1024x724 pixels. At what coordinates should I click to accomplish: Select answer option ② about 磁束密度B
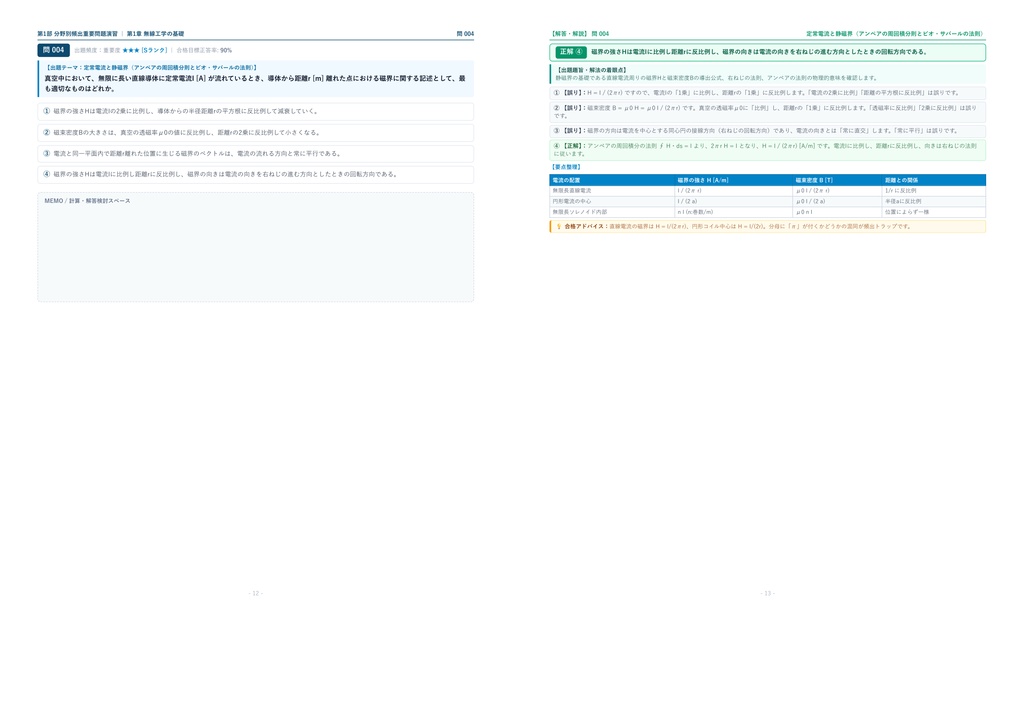pyautogui.click(x=255, y=133)
